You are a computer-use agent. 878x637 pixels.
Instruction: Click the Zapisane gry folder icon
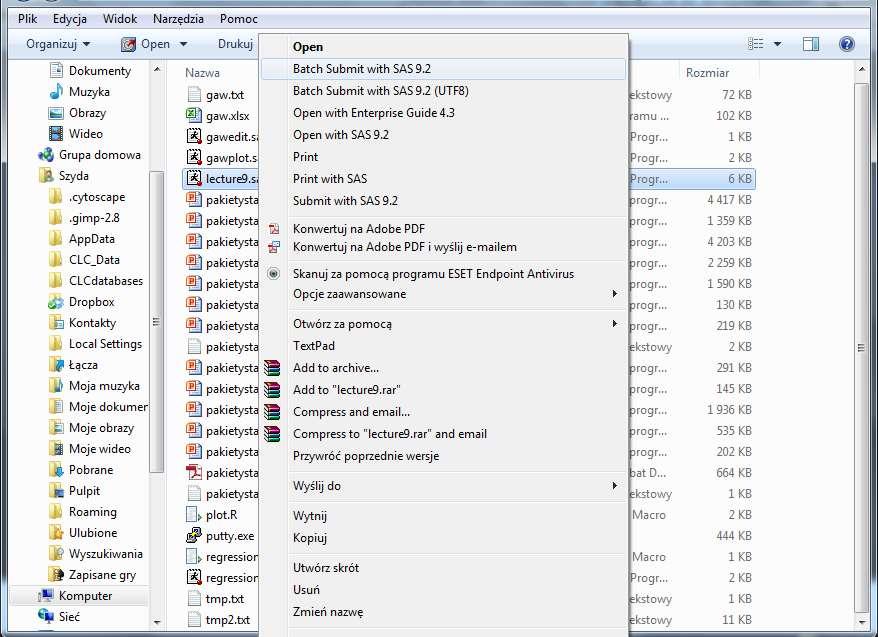coord(56,574)
